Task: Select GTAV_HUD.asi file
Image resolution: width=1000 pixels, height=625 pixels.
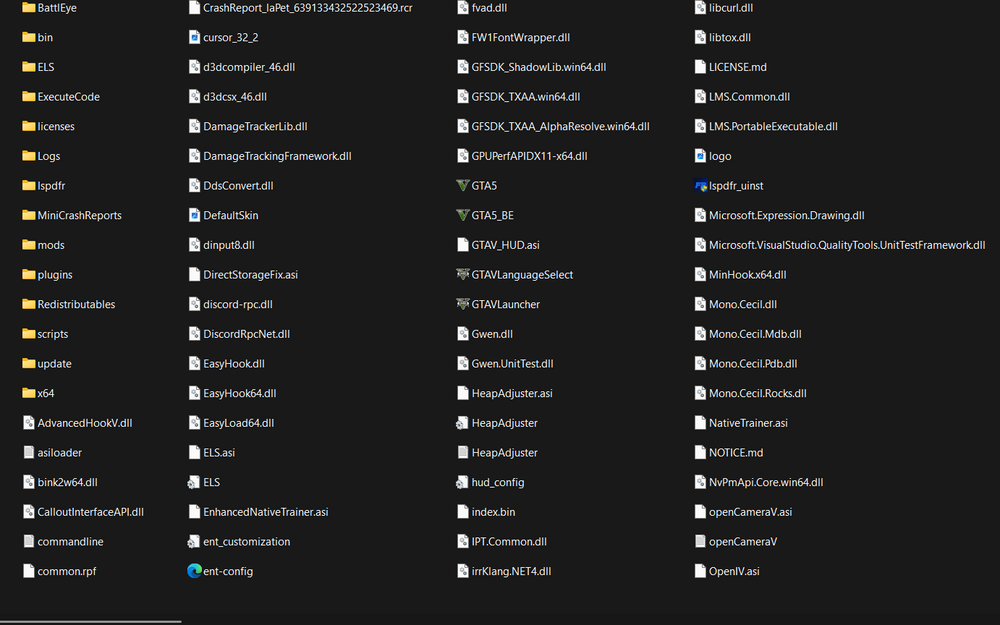Action: pos(499,245)
